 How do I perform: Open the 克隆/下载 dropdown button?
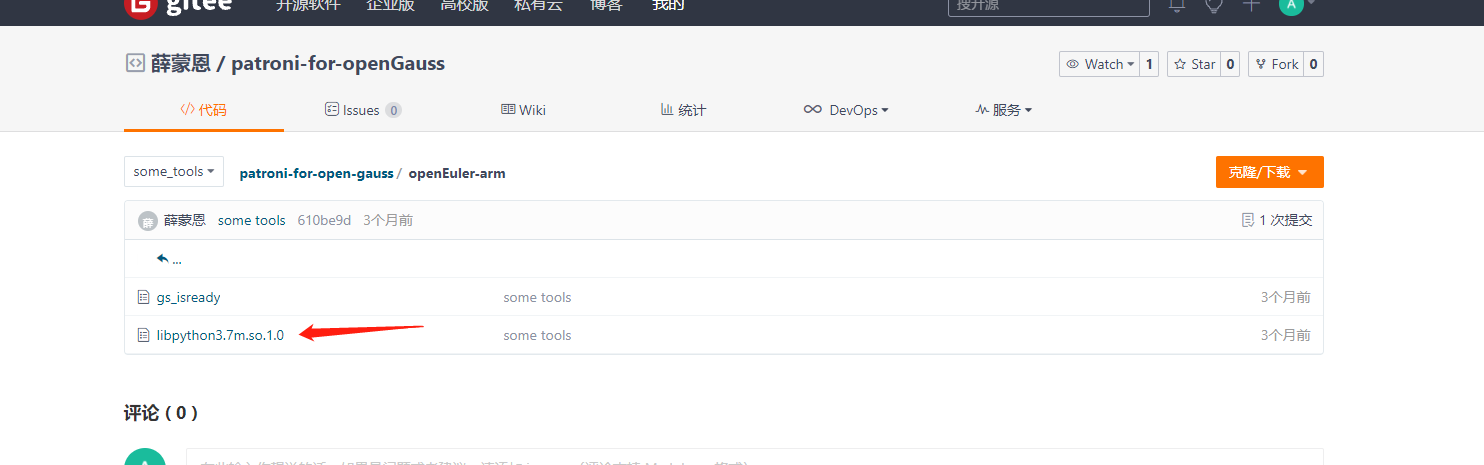coord(1269,172)
